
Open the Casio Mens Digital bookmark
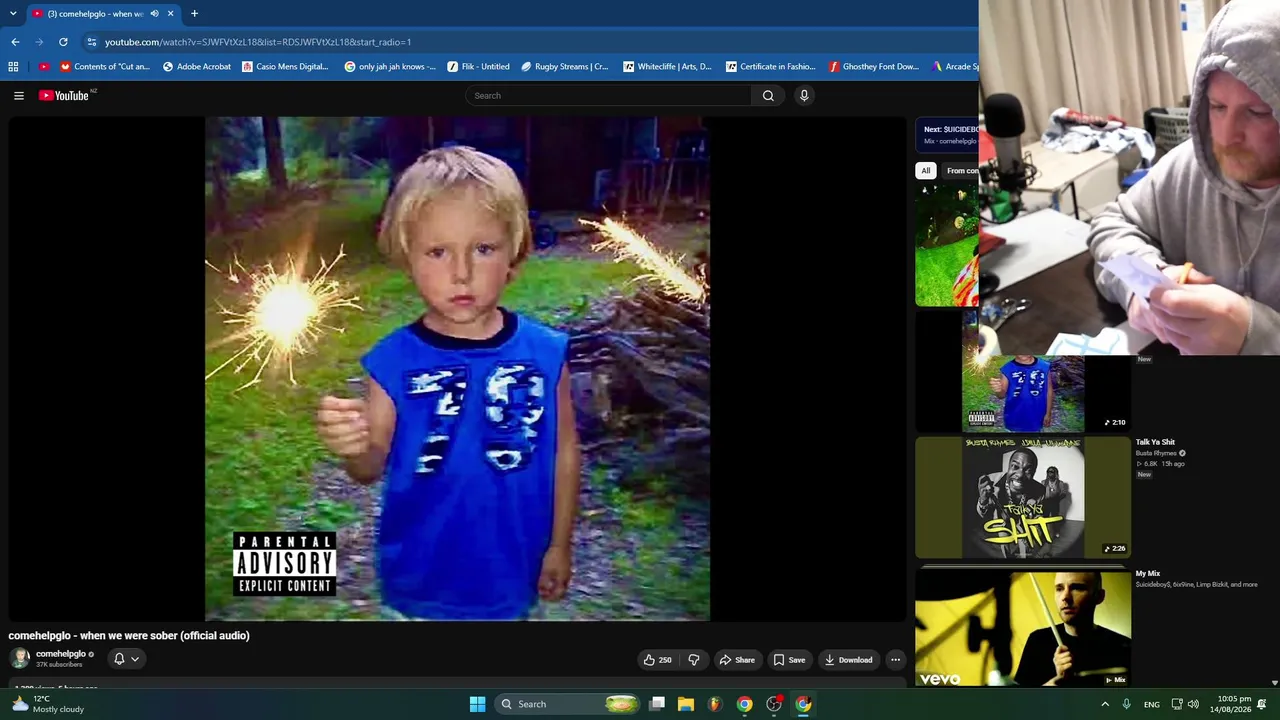285,67
